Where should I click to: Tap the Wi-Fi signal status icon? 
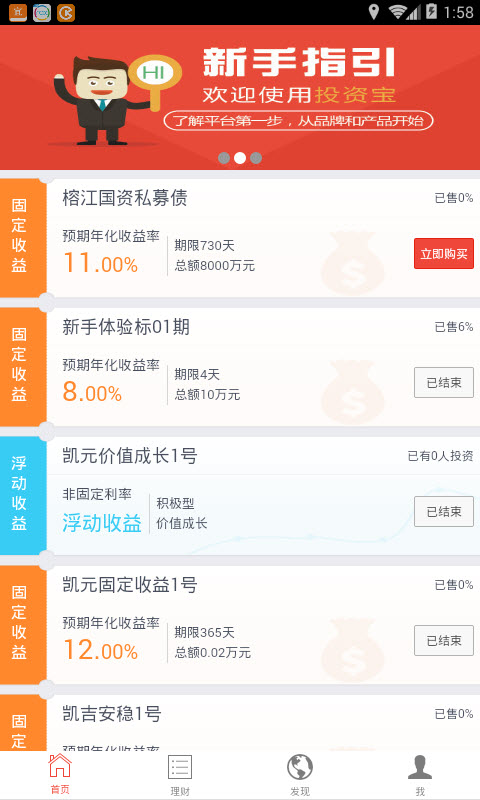click(398, 12)
